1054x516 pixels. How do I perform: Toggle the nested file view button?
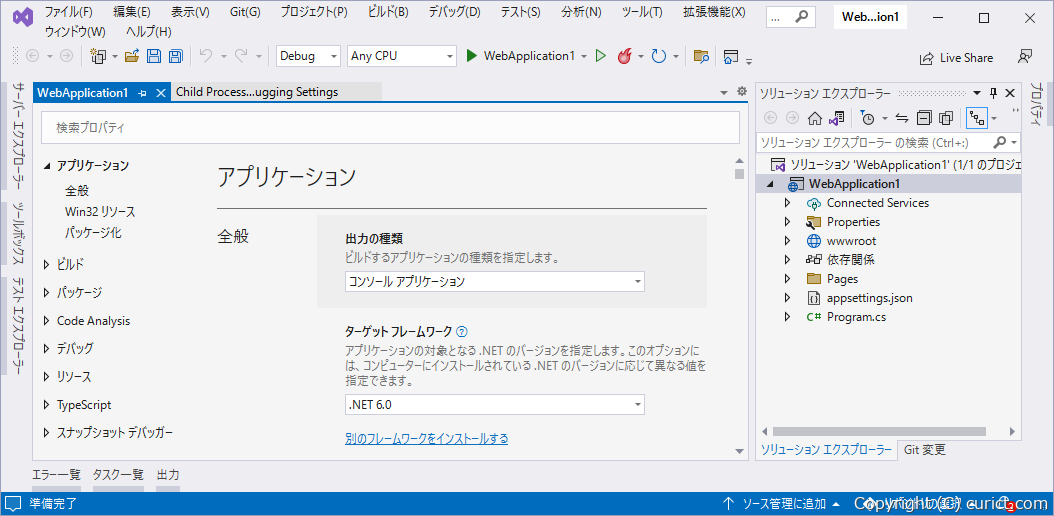[x=977, y=118]
